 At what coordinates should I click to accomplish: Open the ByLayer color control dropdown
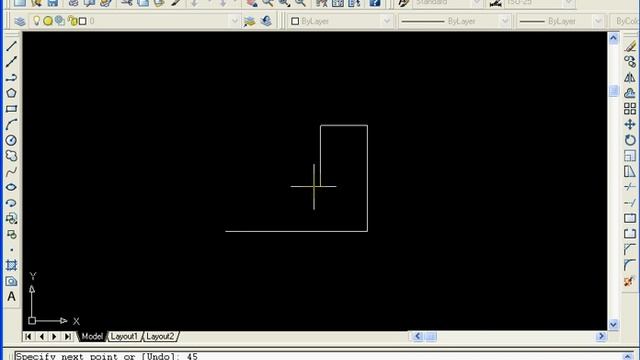[386, 21]
